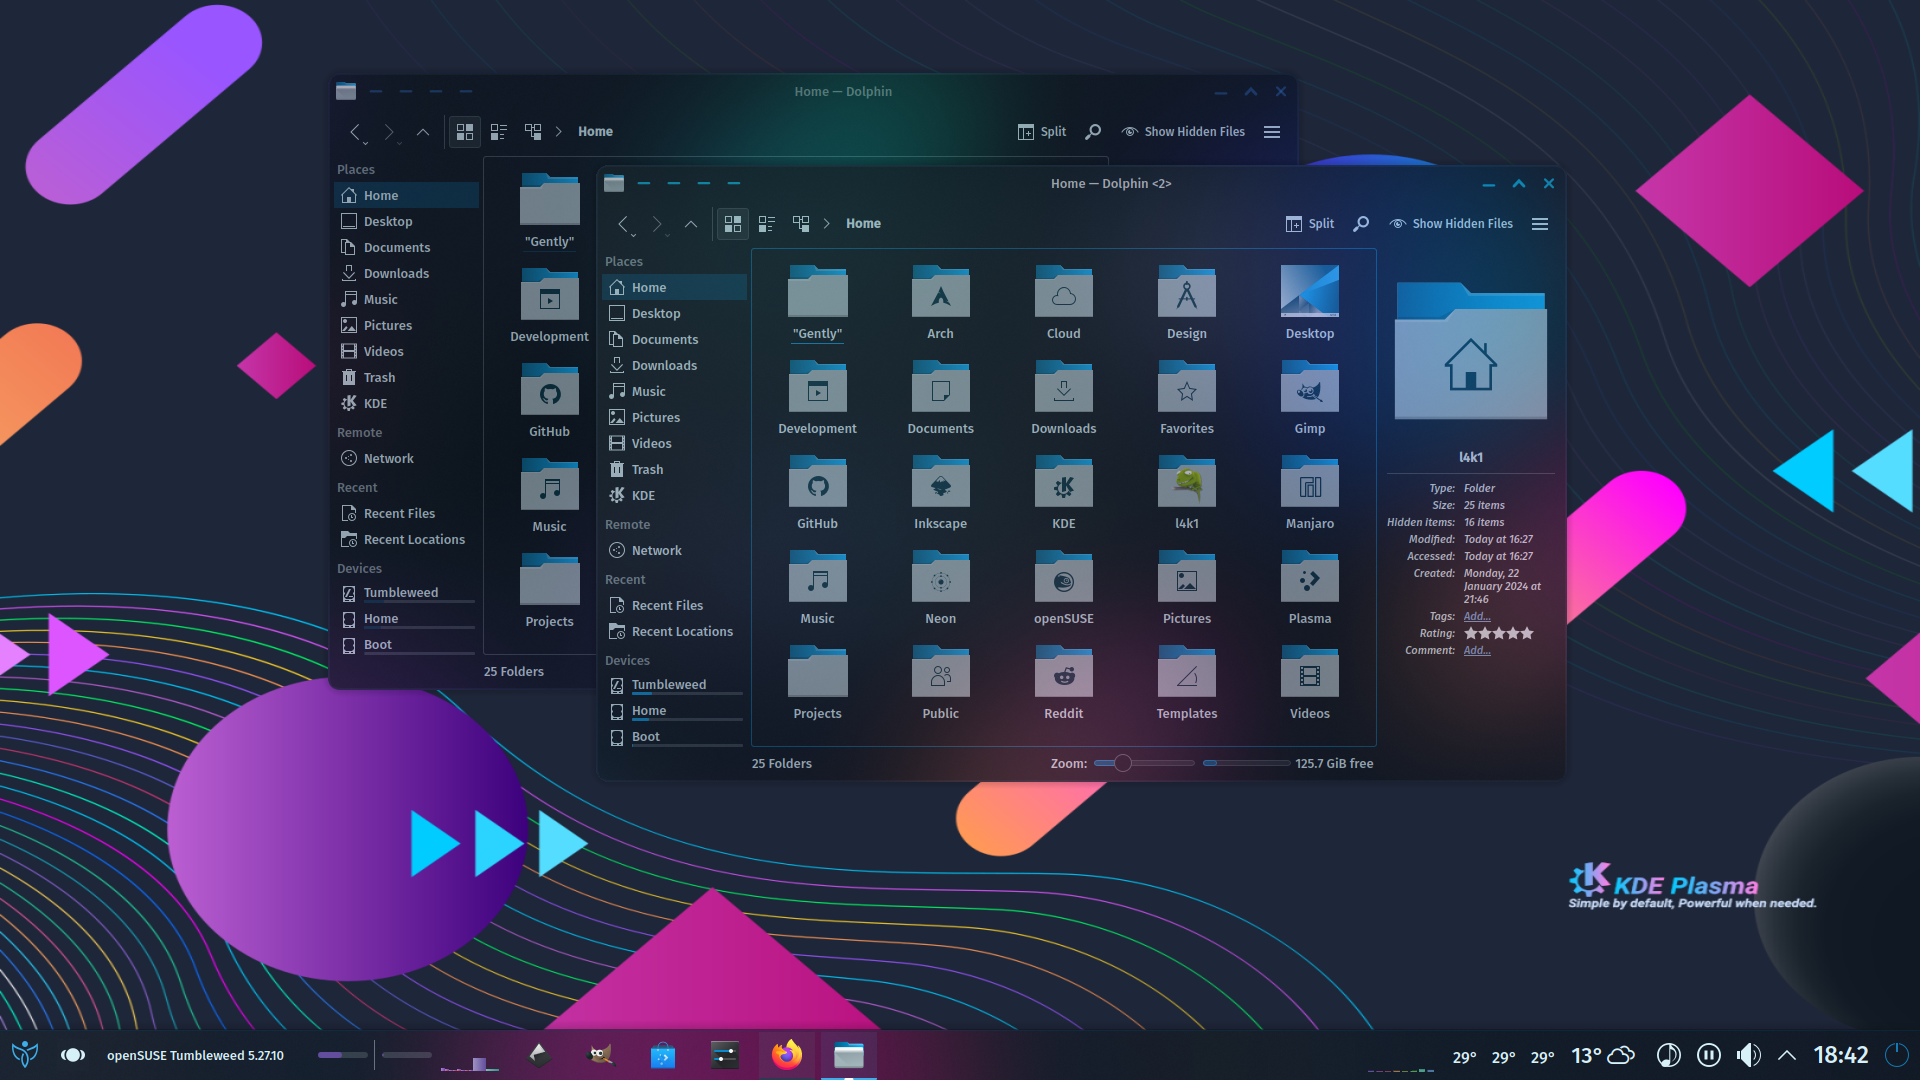Viewport: 1920px width, 1080px height.
Task: Open the KDE folder in the file grid
Action: coord(1063,482)
